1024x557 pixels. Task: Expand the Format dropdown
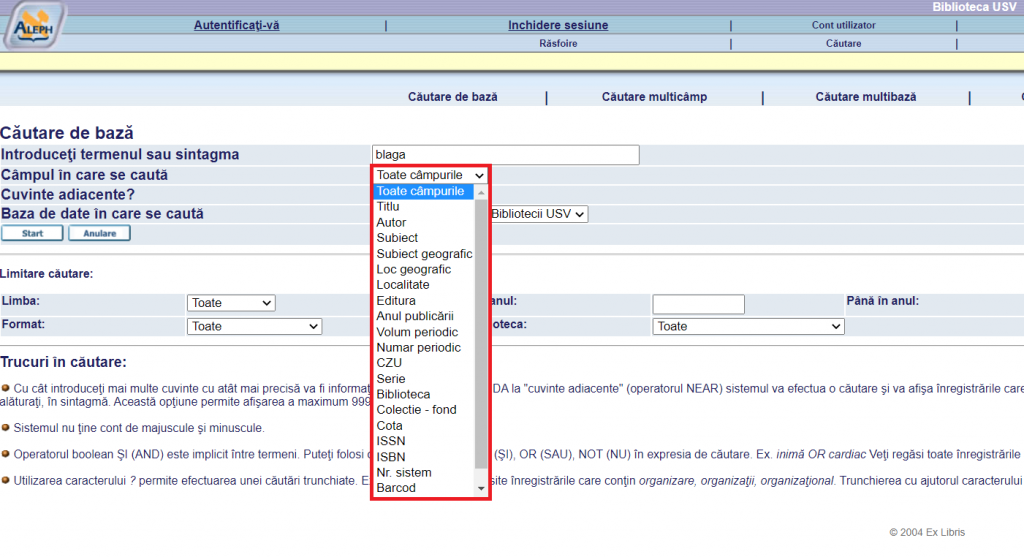255,326
